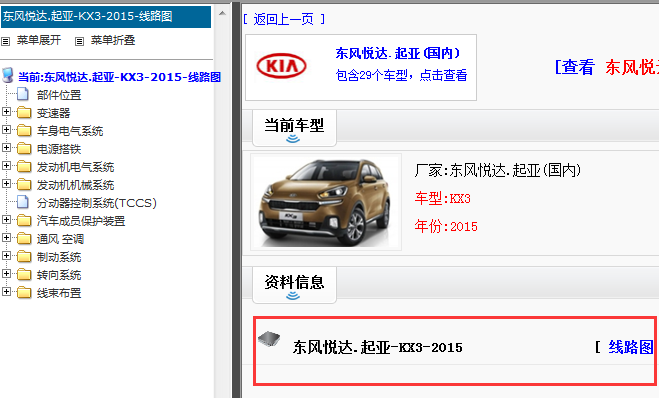Viewport: 659px width, 398px height.
Task: Click the folder icon for 电源搭铁
Action: 24,149
